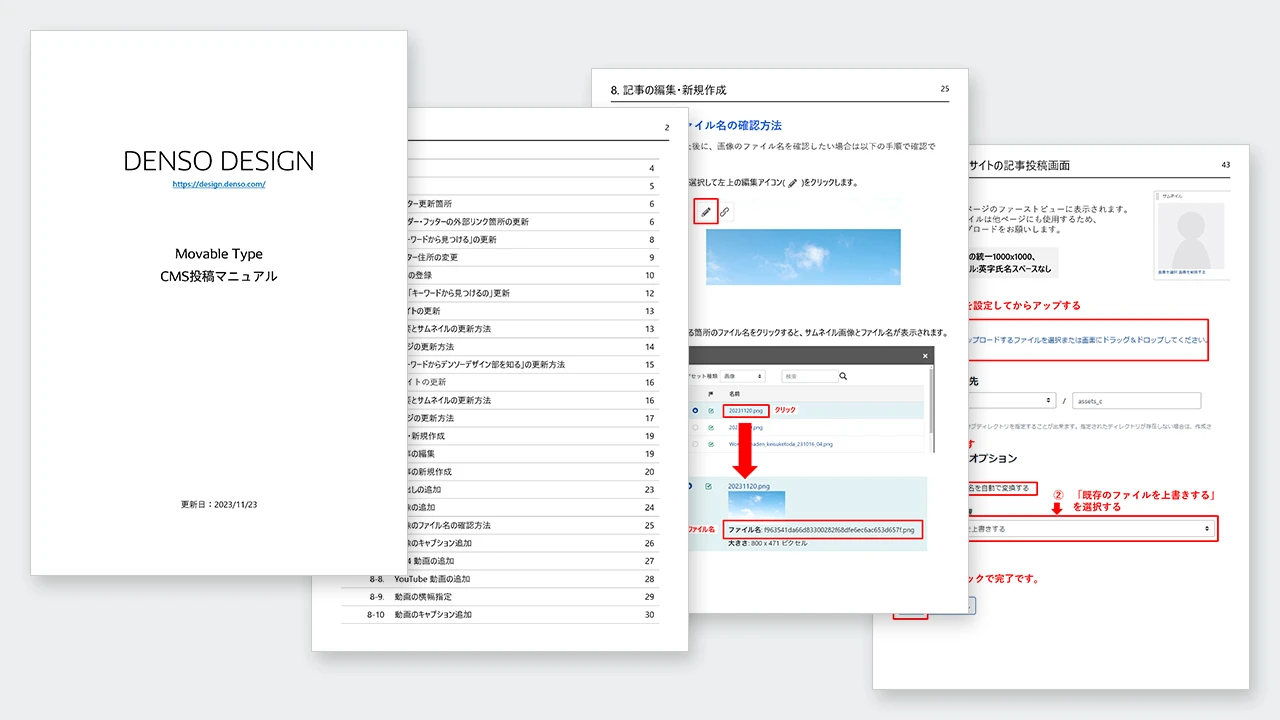Close the asset dialog with the X button
The image size is (1280, 720).
[x=925, y=356]
